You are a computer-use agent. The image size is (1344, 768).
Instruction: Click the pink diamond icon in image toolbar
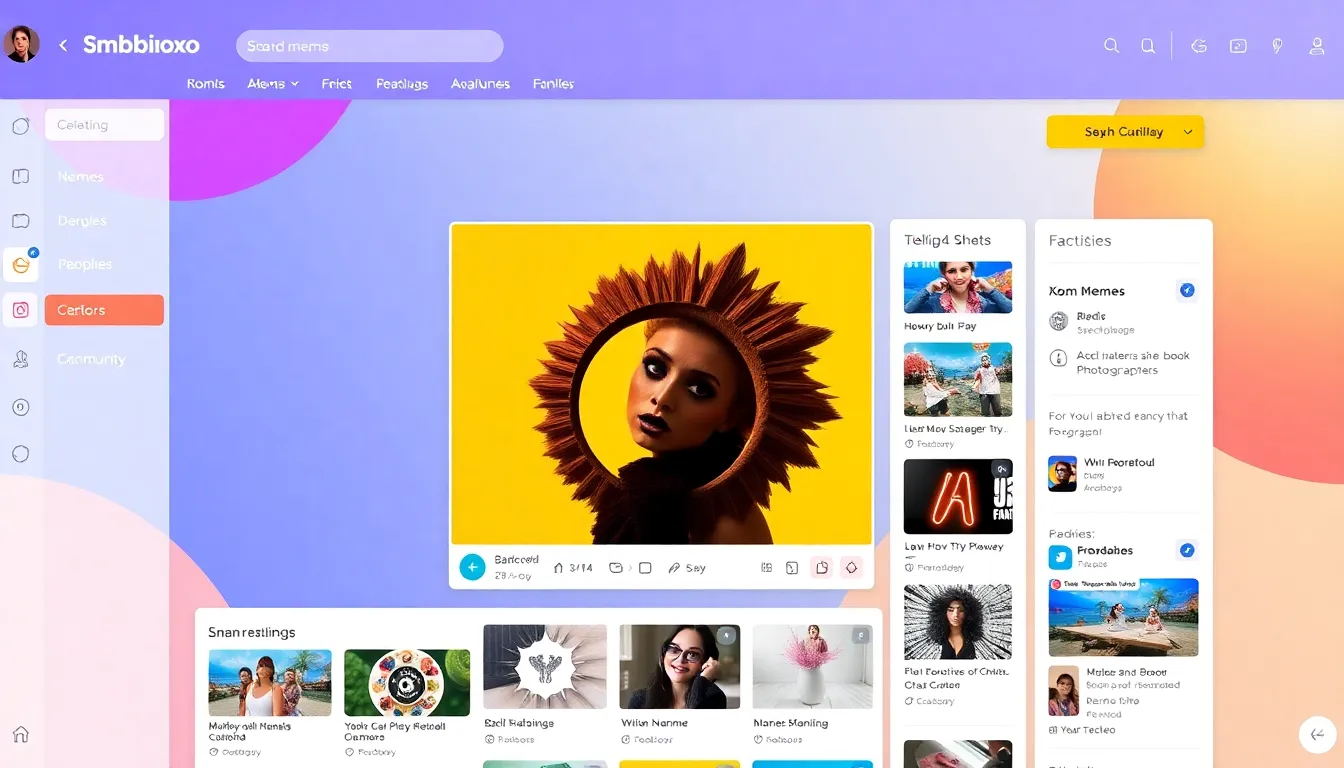click(851, 568)
